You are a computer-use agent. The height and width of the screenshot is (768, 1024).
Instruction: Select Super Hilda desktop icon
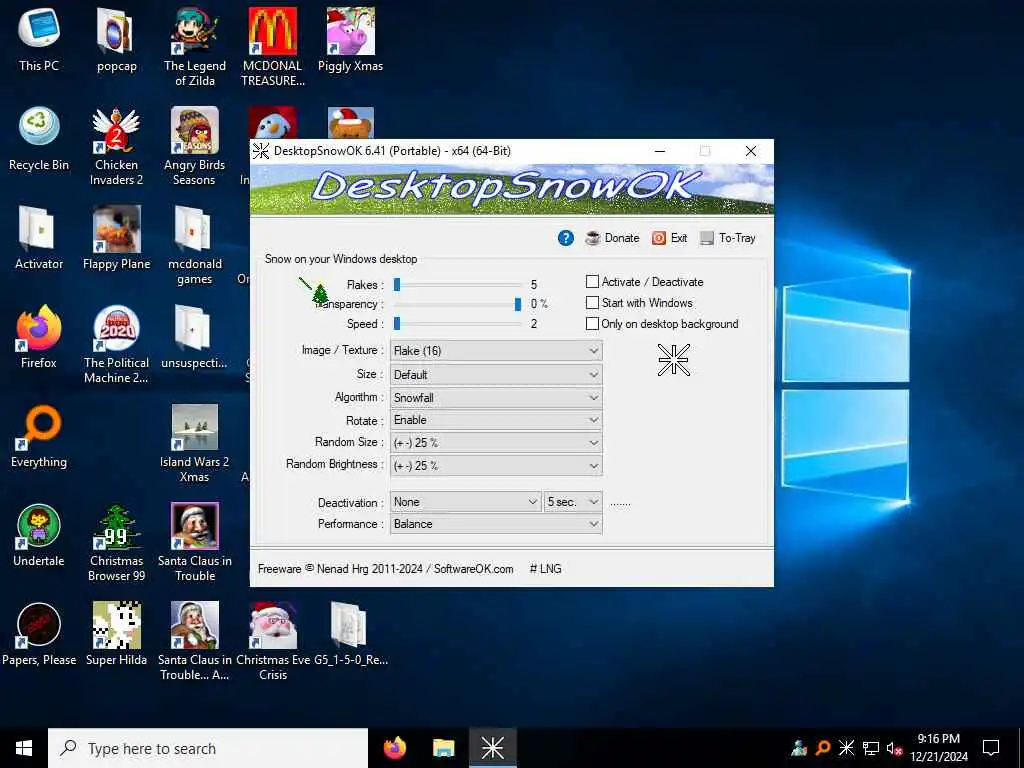tap(116, 634)
